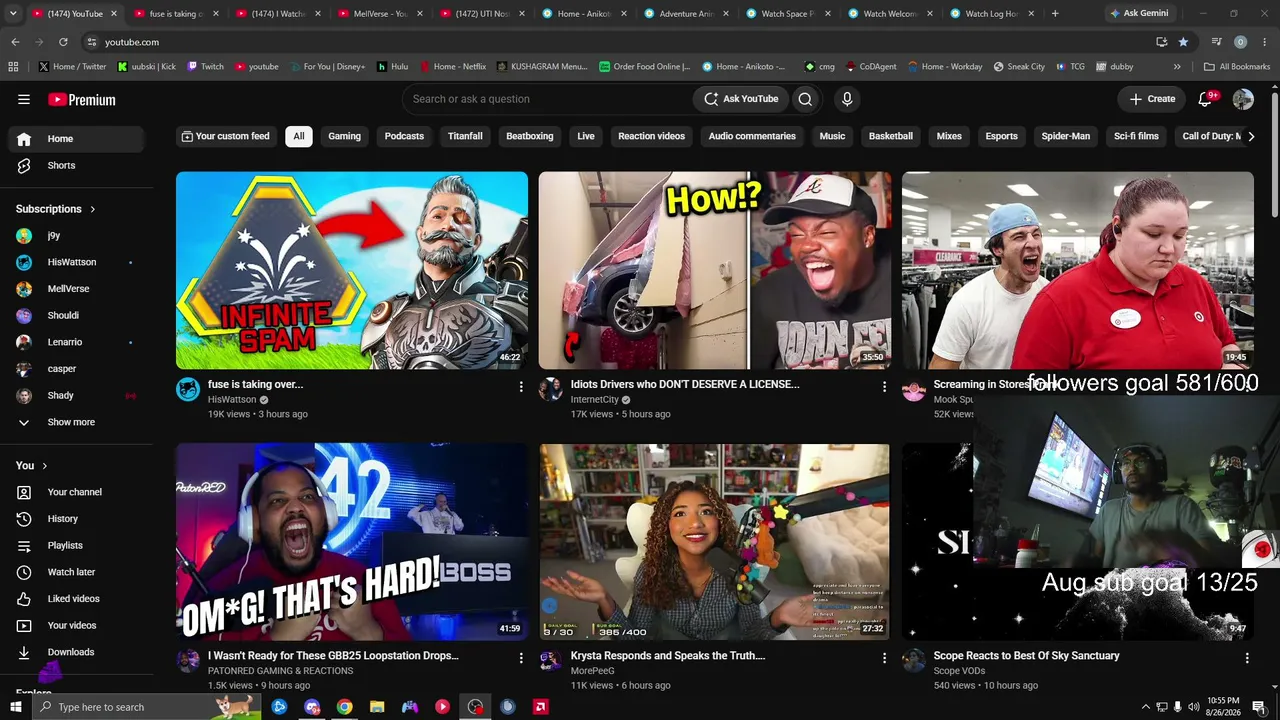Open Your channel page

(76, 492)
